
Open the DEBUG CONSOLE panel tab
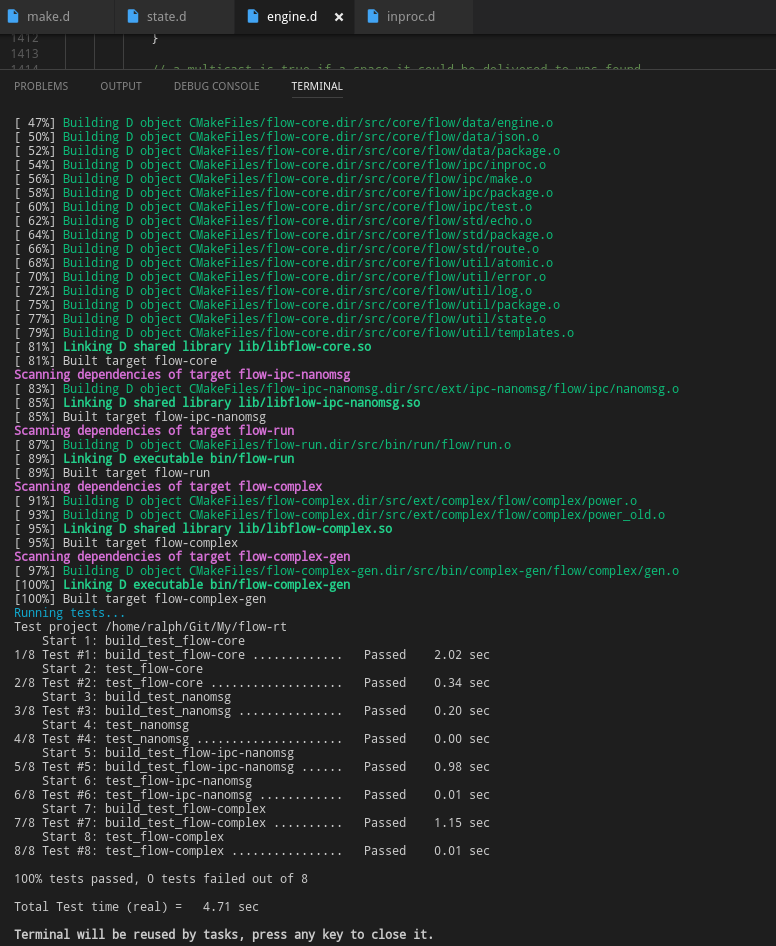coord(217,86)
